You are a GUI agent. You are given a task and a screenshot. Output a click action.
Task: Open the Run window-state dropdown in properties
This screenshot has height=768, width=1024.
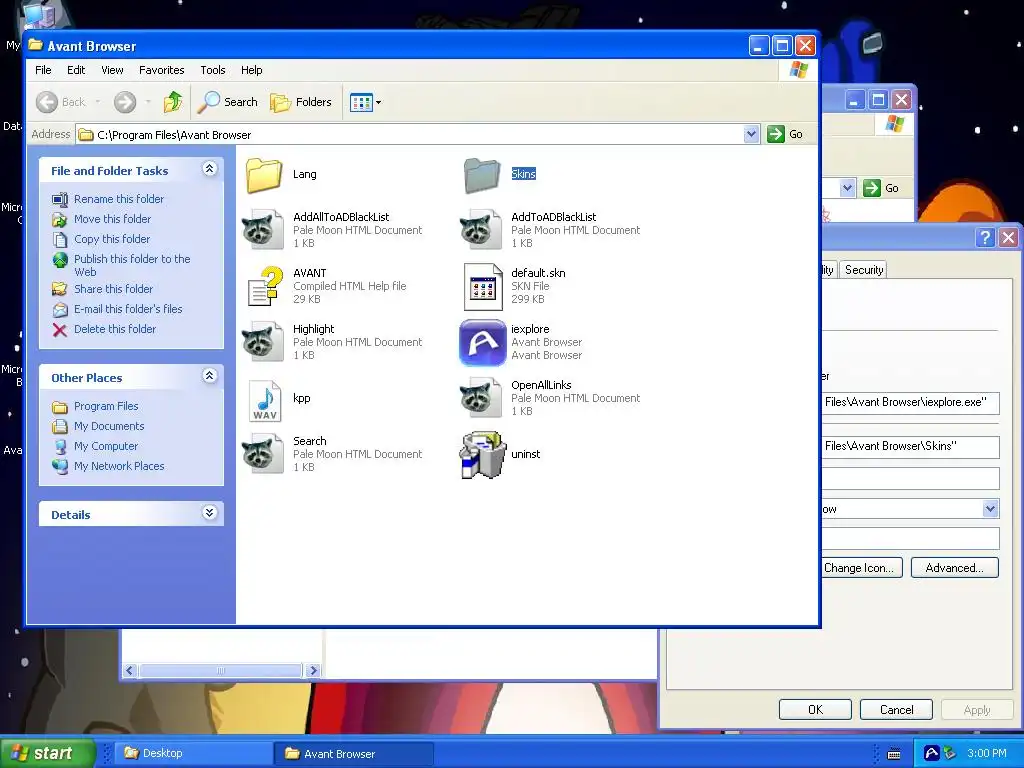[x=990, y=509]
